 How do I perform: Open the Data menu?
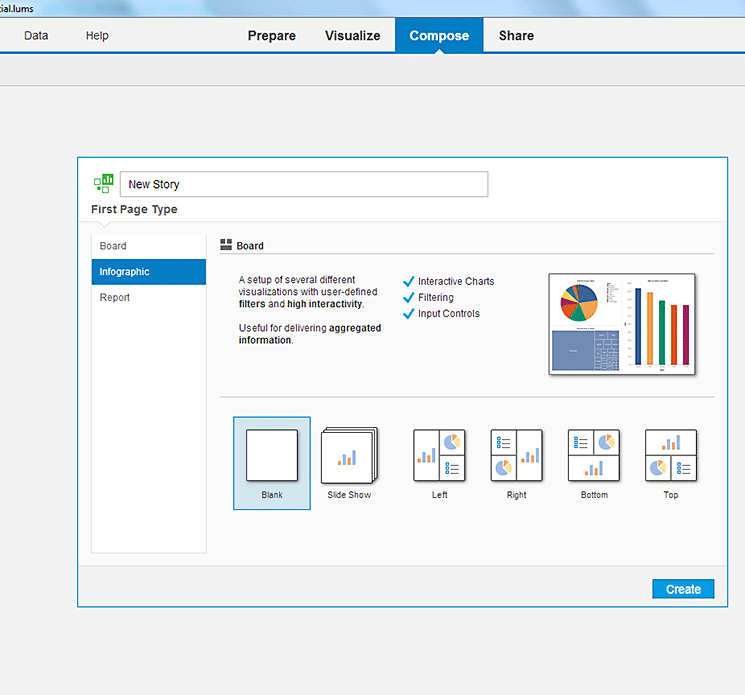(x=36, y=36)
